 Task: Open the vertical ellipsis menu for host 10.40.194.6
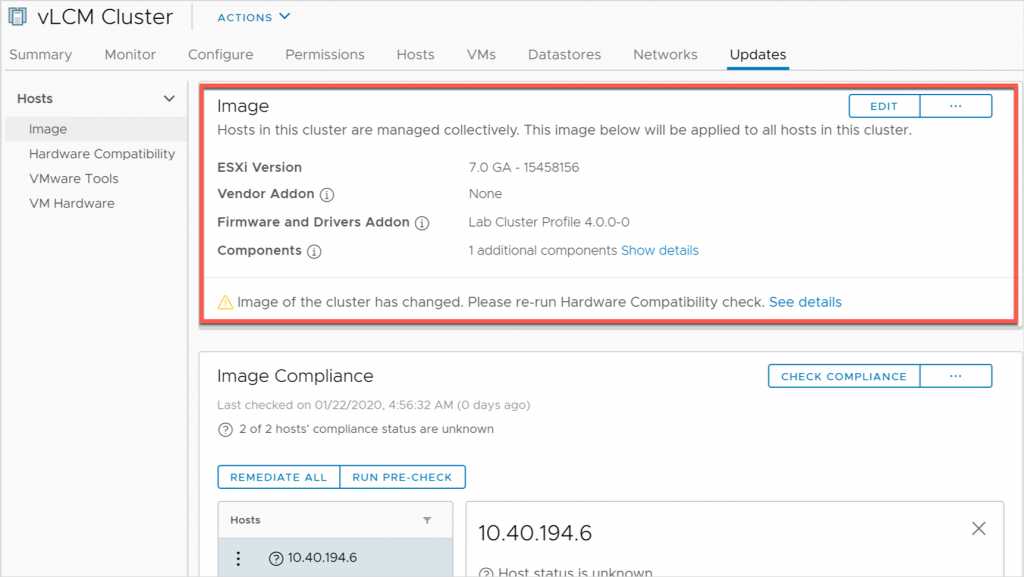(x=237, y=557)
